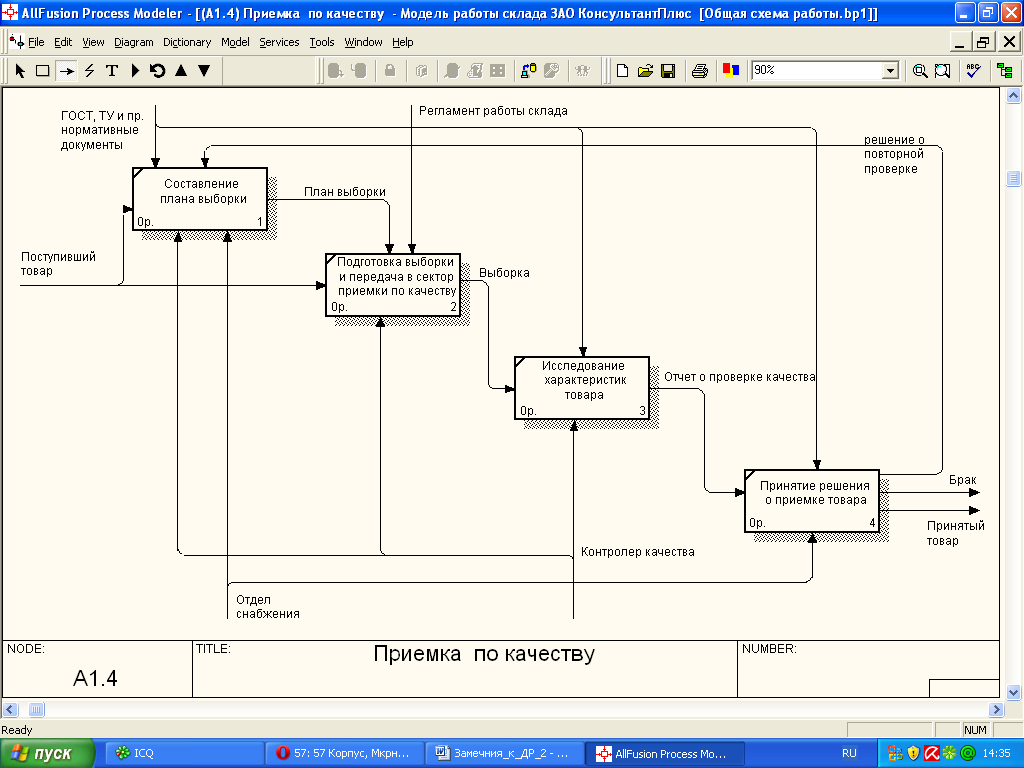Go to parent diagram with up triangle

point(181,71)
